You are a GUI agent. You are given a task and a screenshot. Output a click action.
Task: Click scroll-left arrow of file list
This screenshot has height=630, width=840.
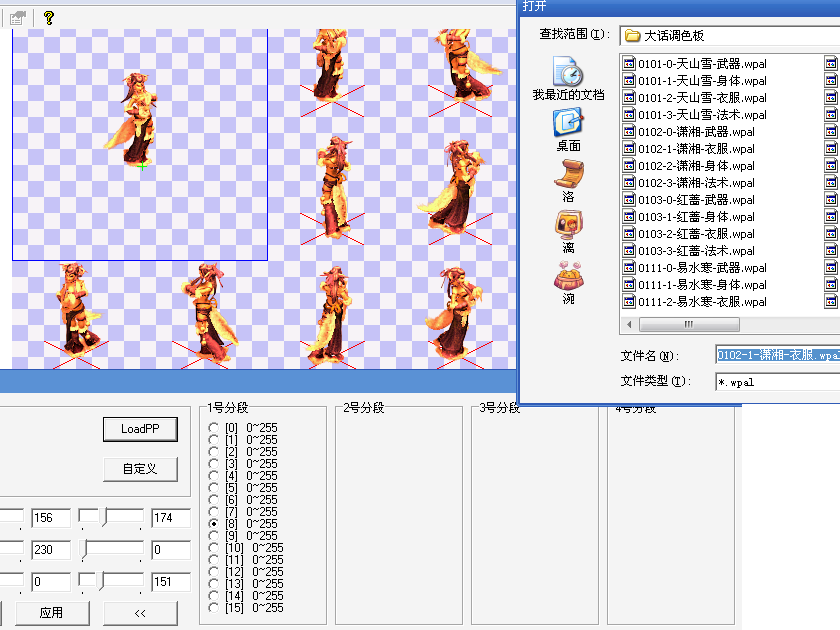click(629, 324)
